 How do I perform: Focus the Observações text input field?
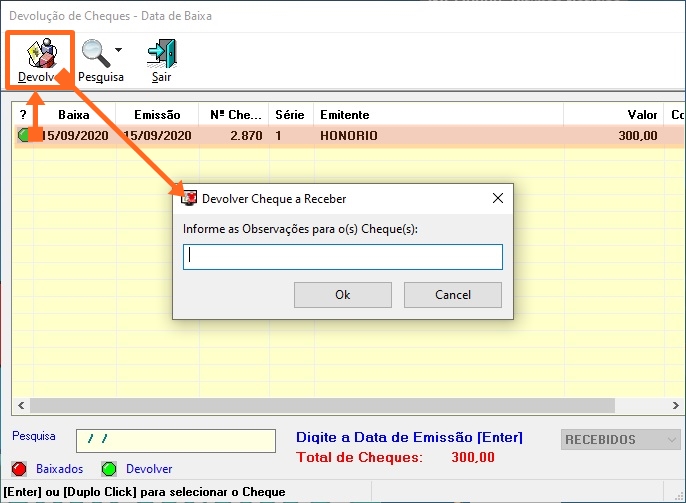pyautogui.click(x=342, y=257)
